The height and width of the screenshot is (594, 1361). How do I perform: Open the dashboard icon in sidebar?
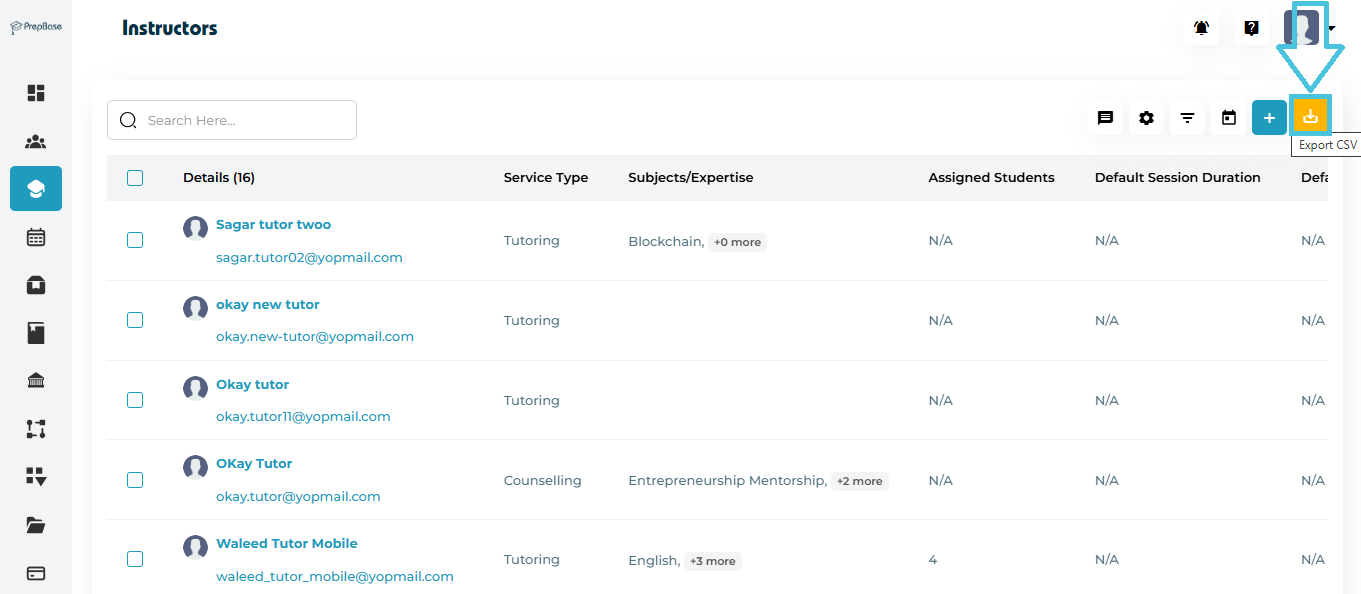coord(36,93)
